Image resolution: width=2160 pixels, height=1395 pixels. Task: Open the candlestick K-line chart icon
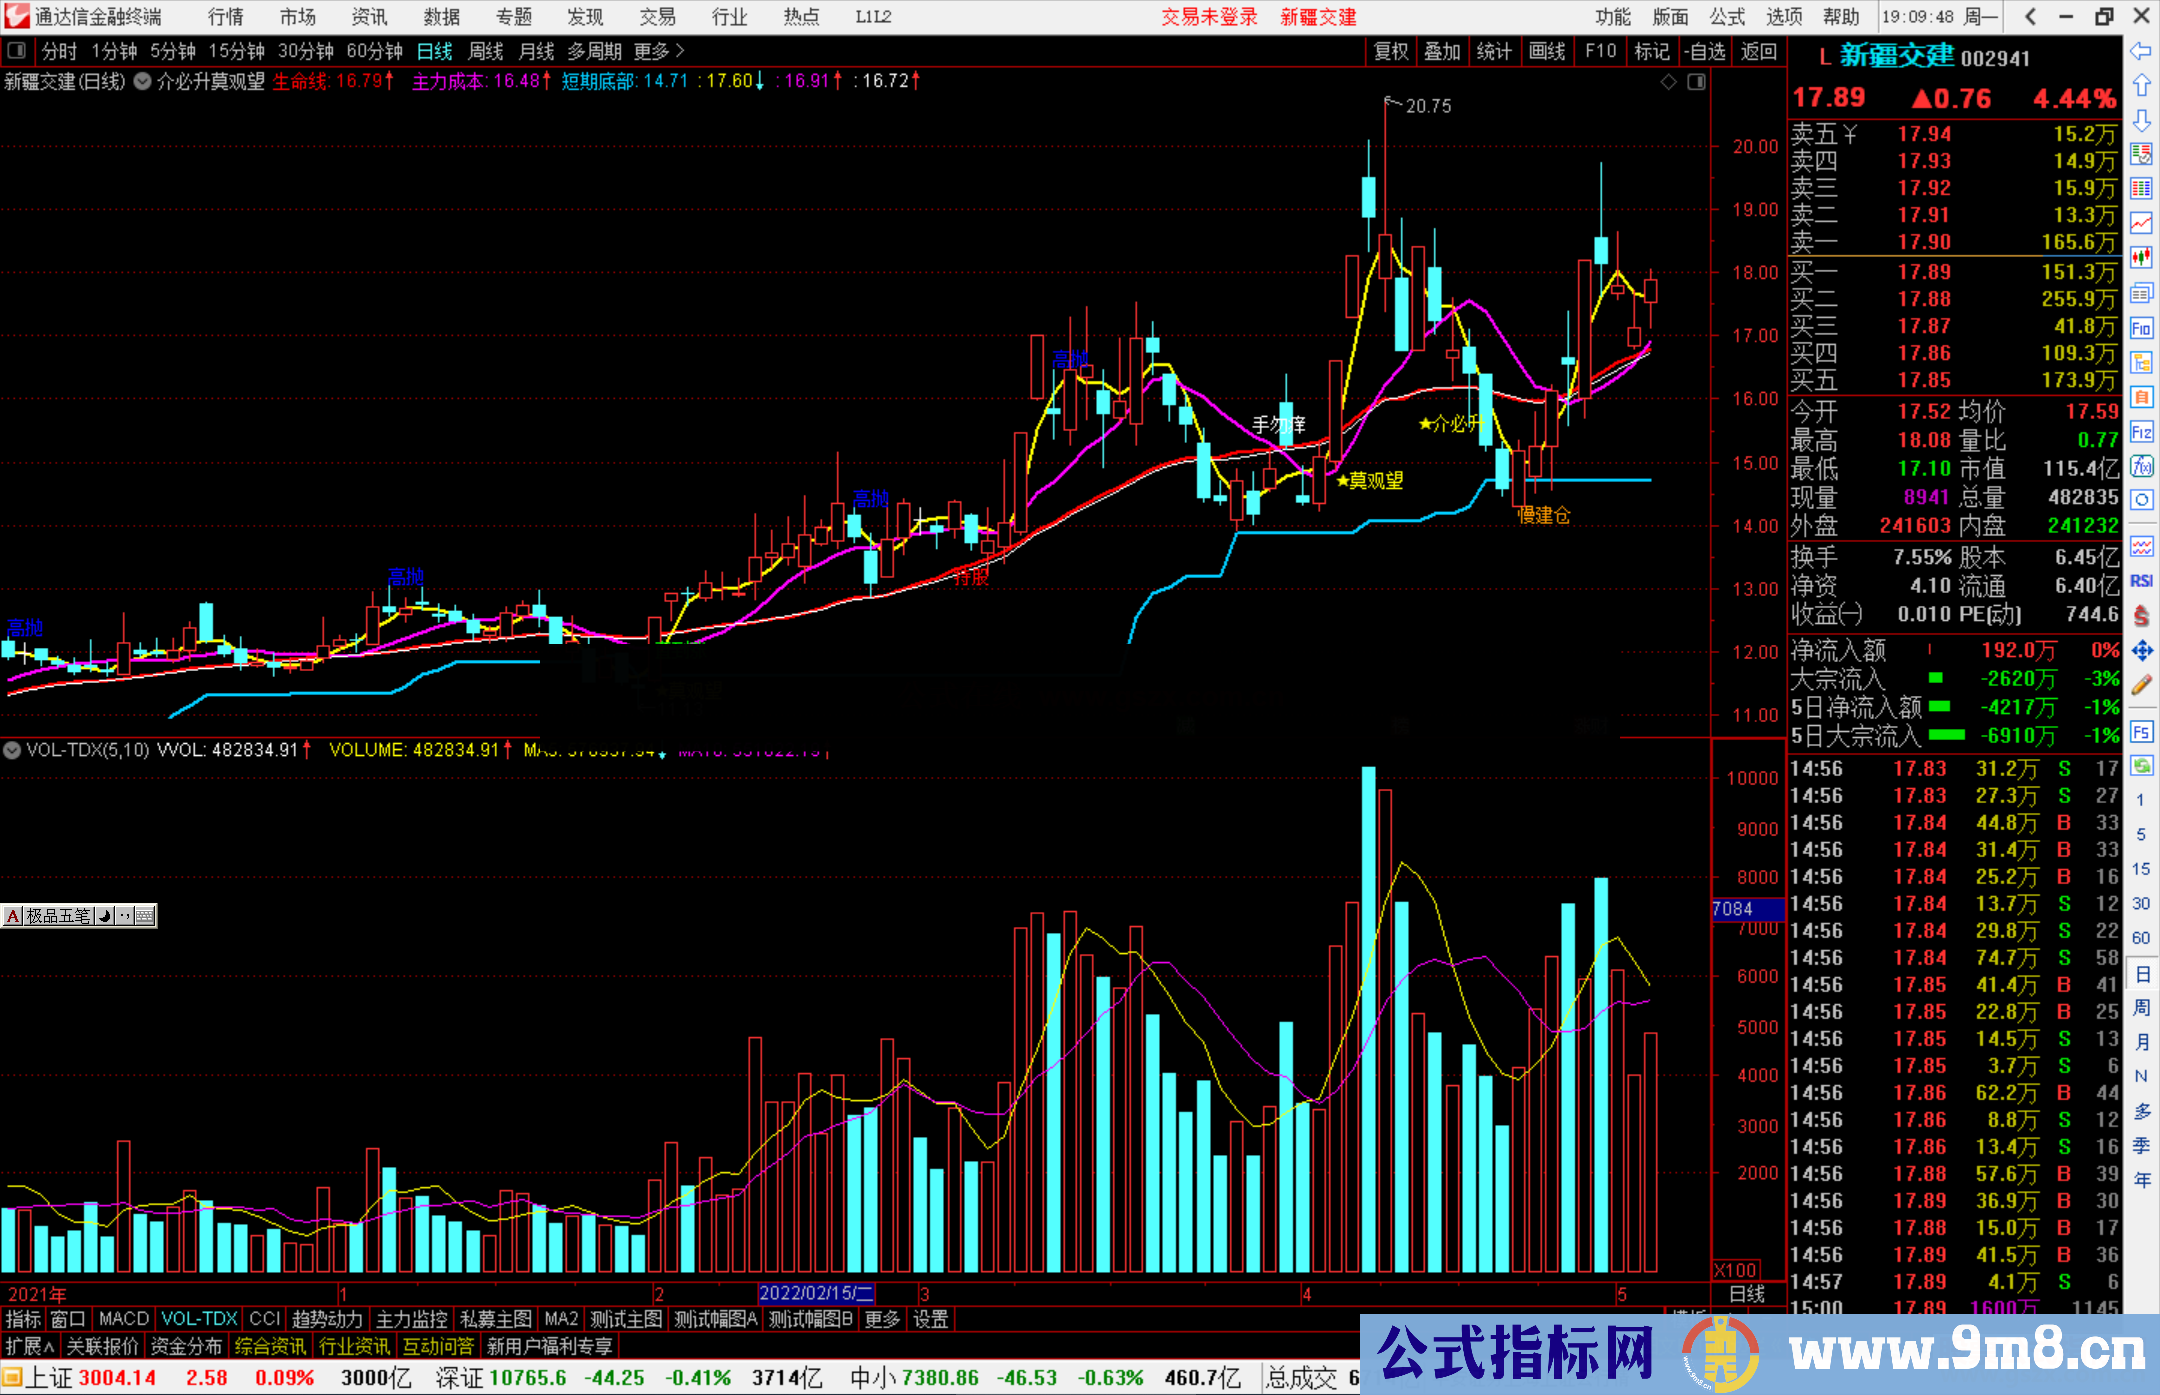pos(2141,258)
